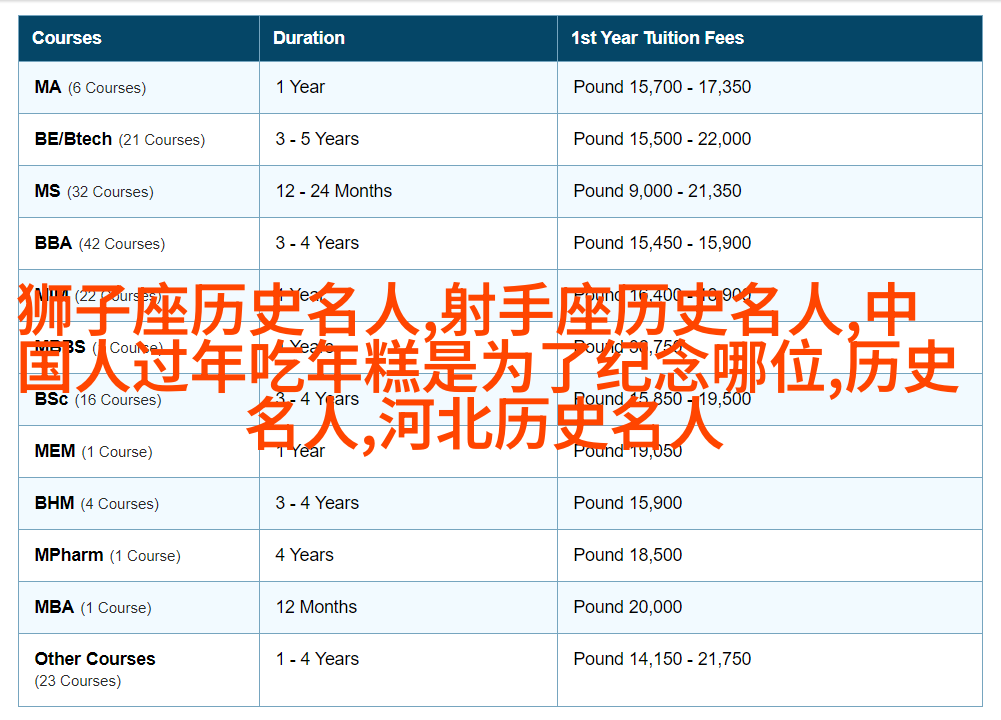Click the 12 - 24 Months duration cell
The height and width of the screenshot is (720, 1001).
(334, 191)
